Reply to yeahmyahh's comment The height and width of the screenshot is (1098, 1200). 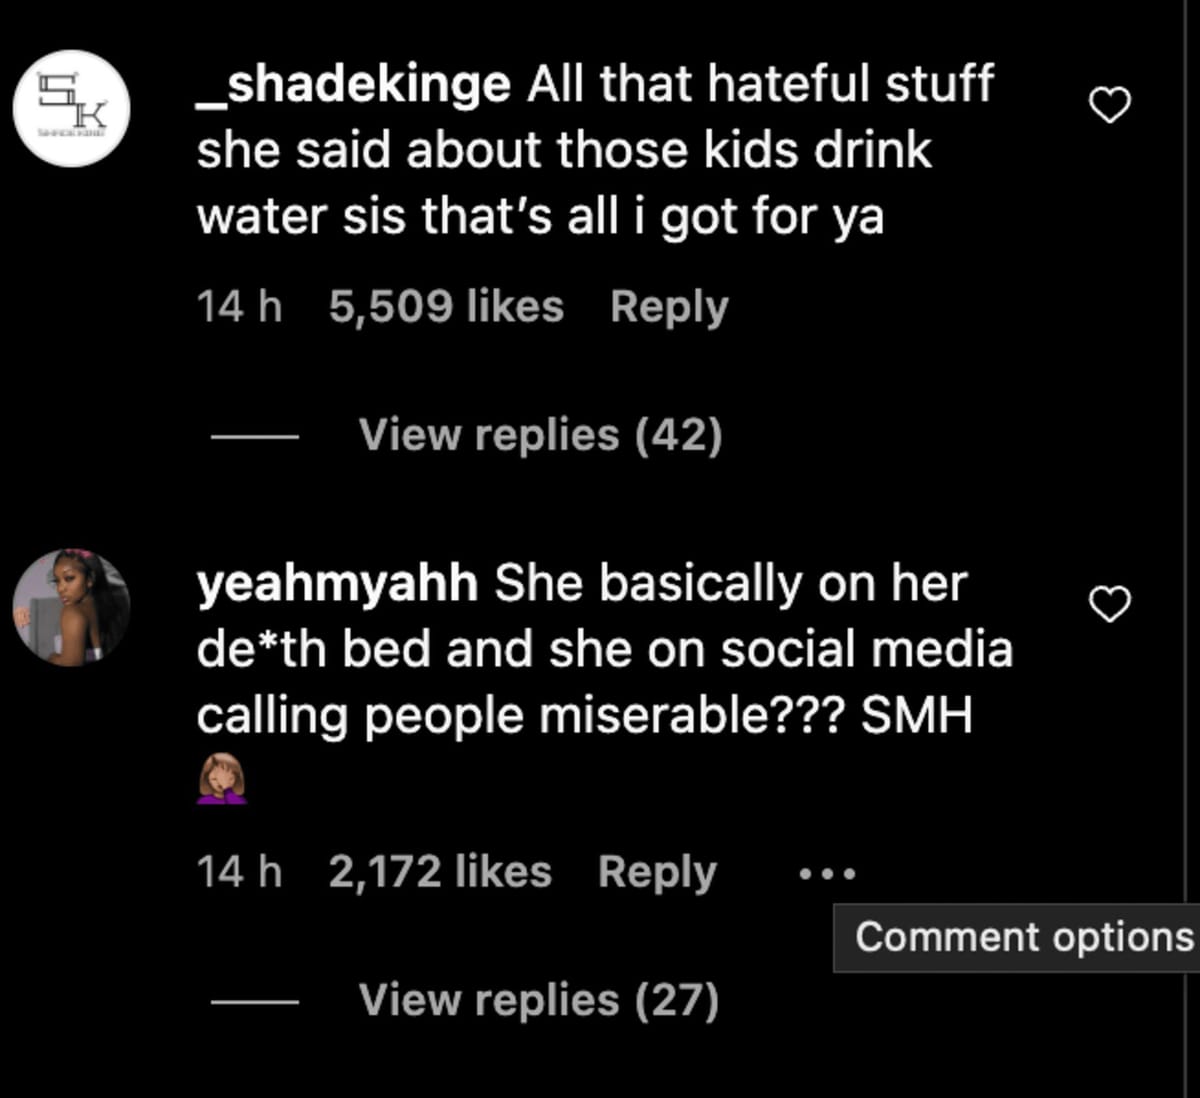click(656, 870)
